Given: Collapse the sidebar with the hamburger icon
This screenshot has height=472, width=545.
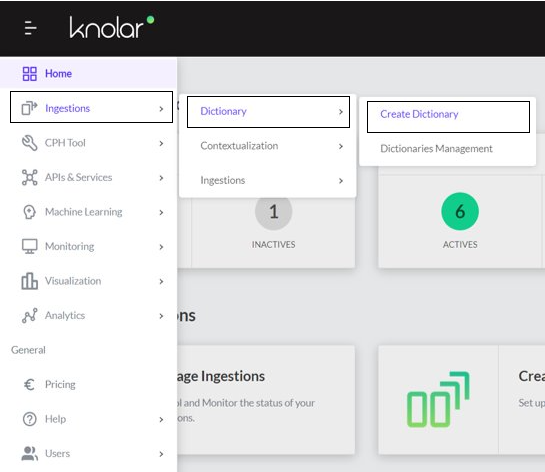Looking at the screenshot, I should coord(31,28).
